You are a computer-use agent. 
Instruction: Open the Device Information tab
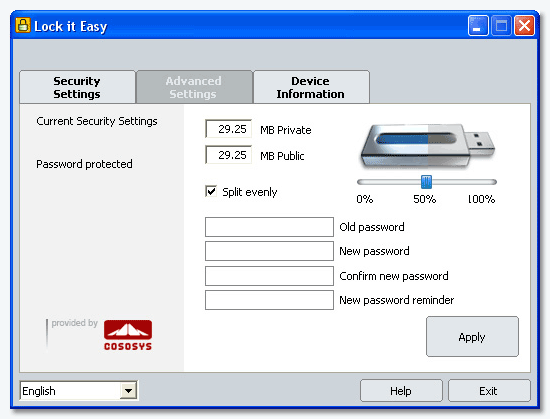(311, 87)
